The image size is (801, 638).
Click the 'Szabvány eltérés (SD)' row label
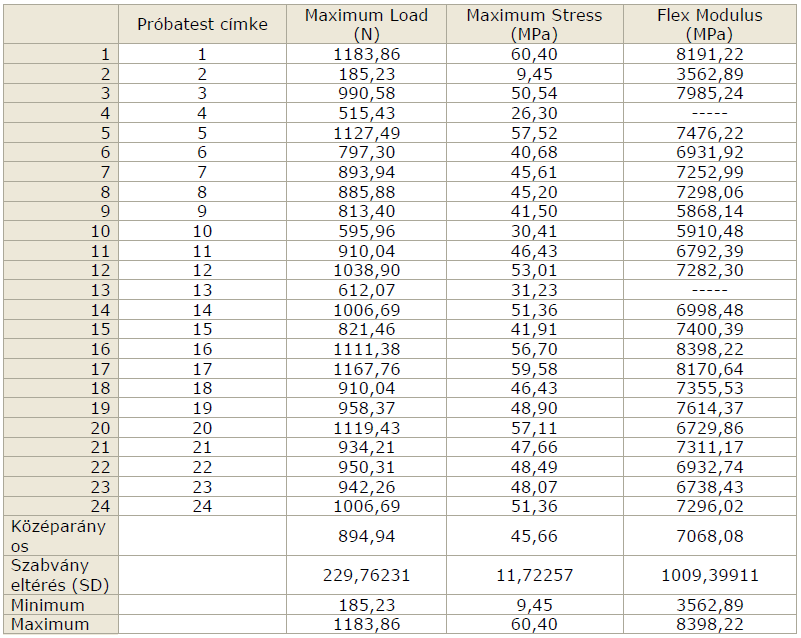click(x=61, y=575)
